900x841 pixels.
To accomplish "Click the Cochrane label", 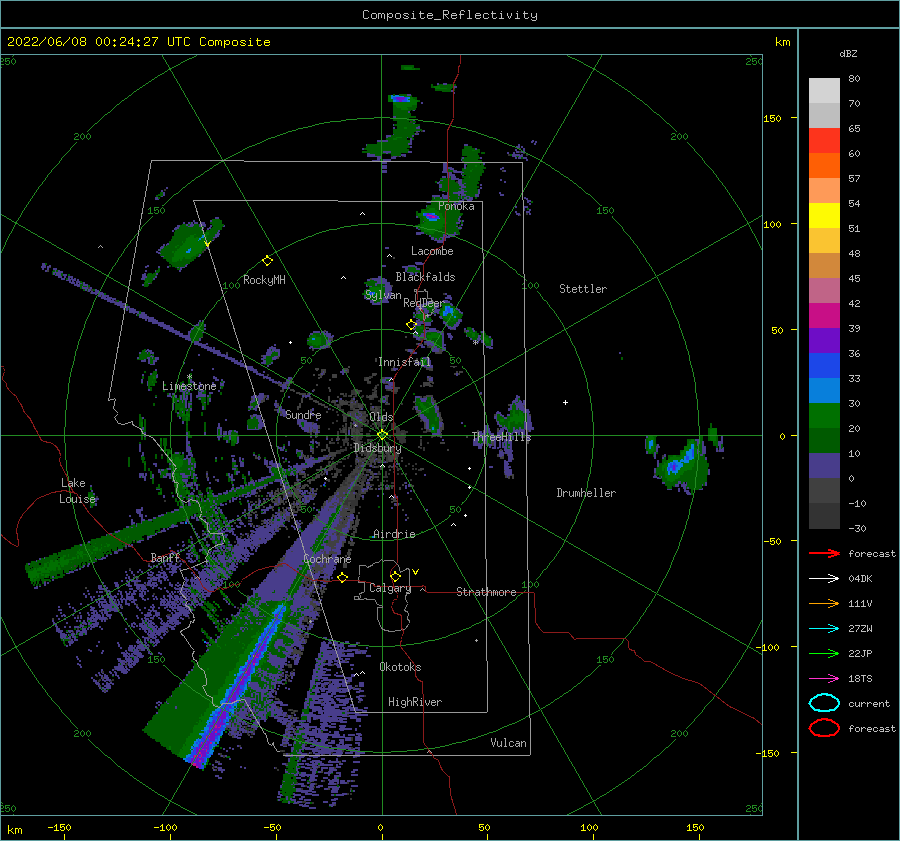I will 327,559.
